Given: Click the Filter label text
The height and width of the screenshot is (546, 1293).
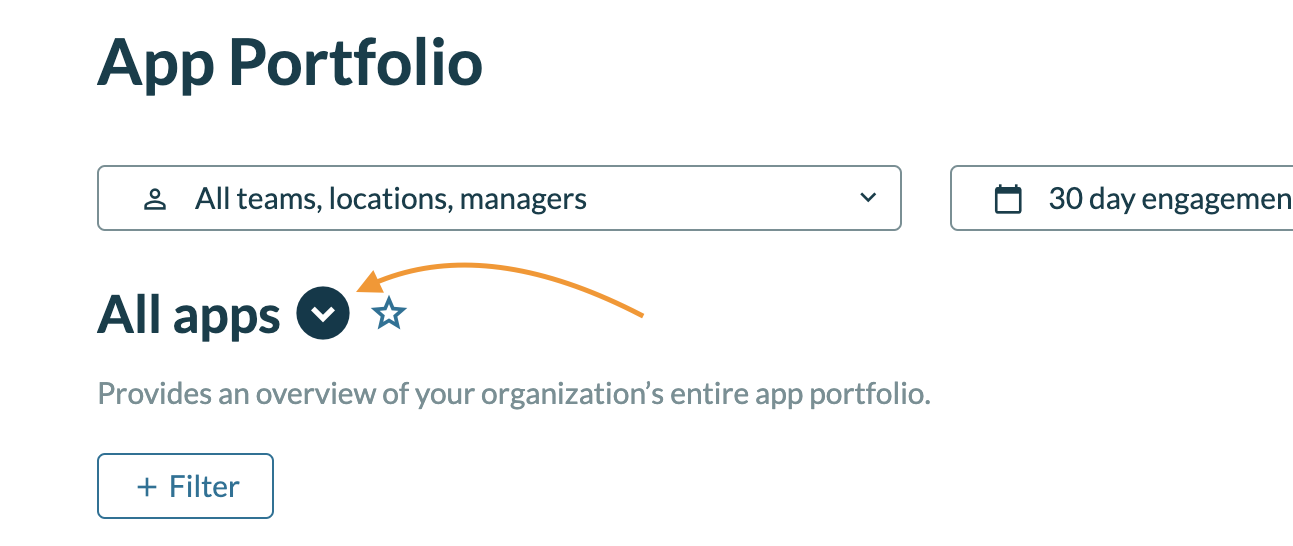Looking at the screenshot, I should point(204,487).
